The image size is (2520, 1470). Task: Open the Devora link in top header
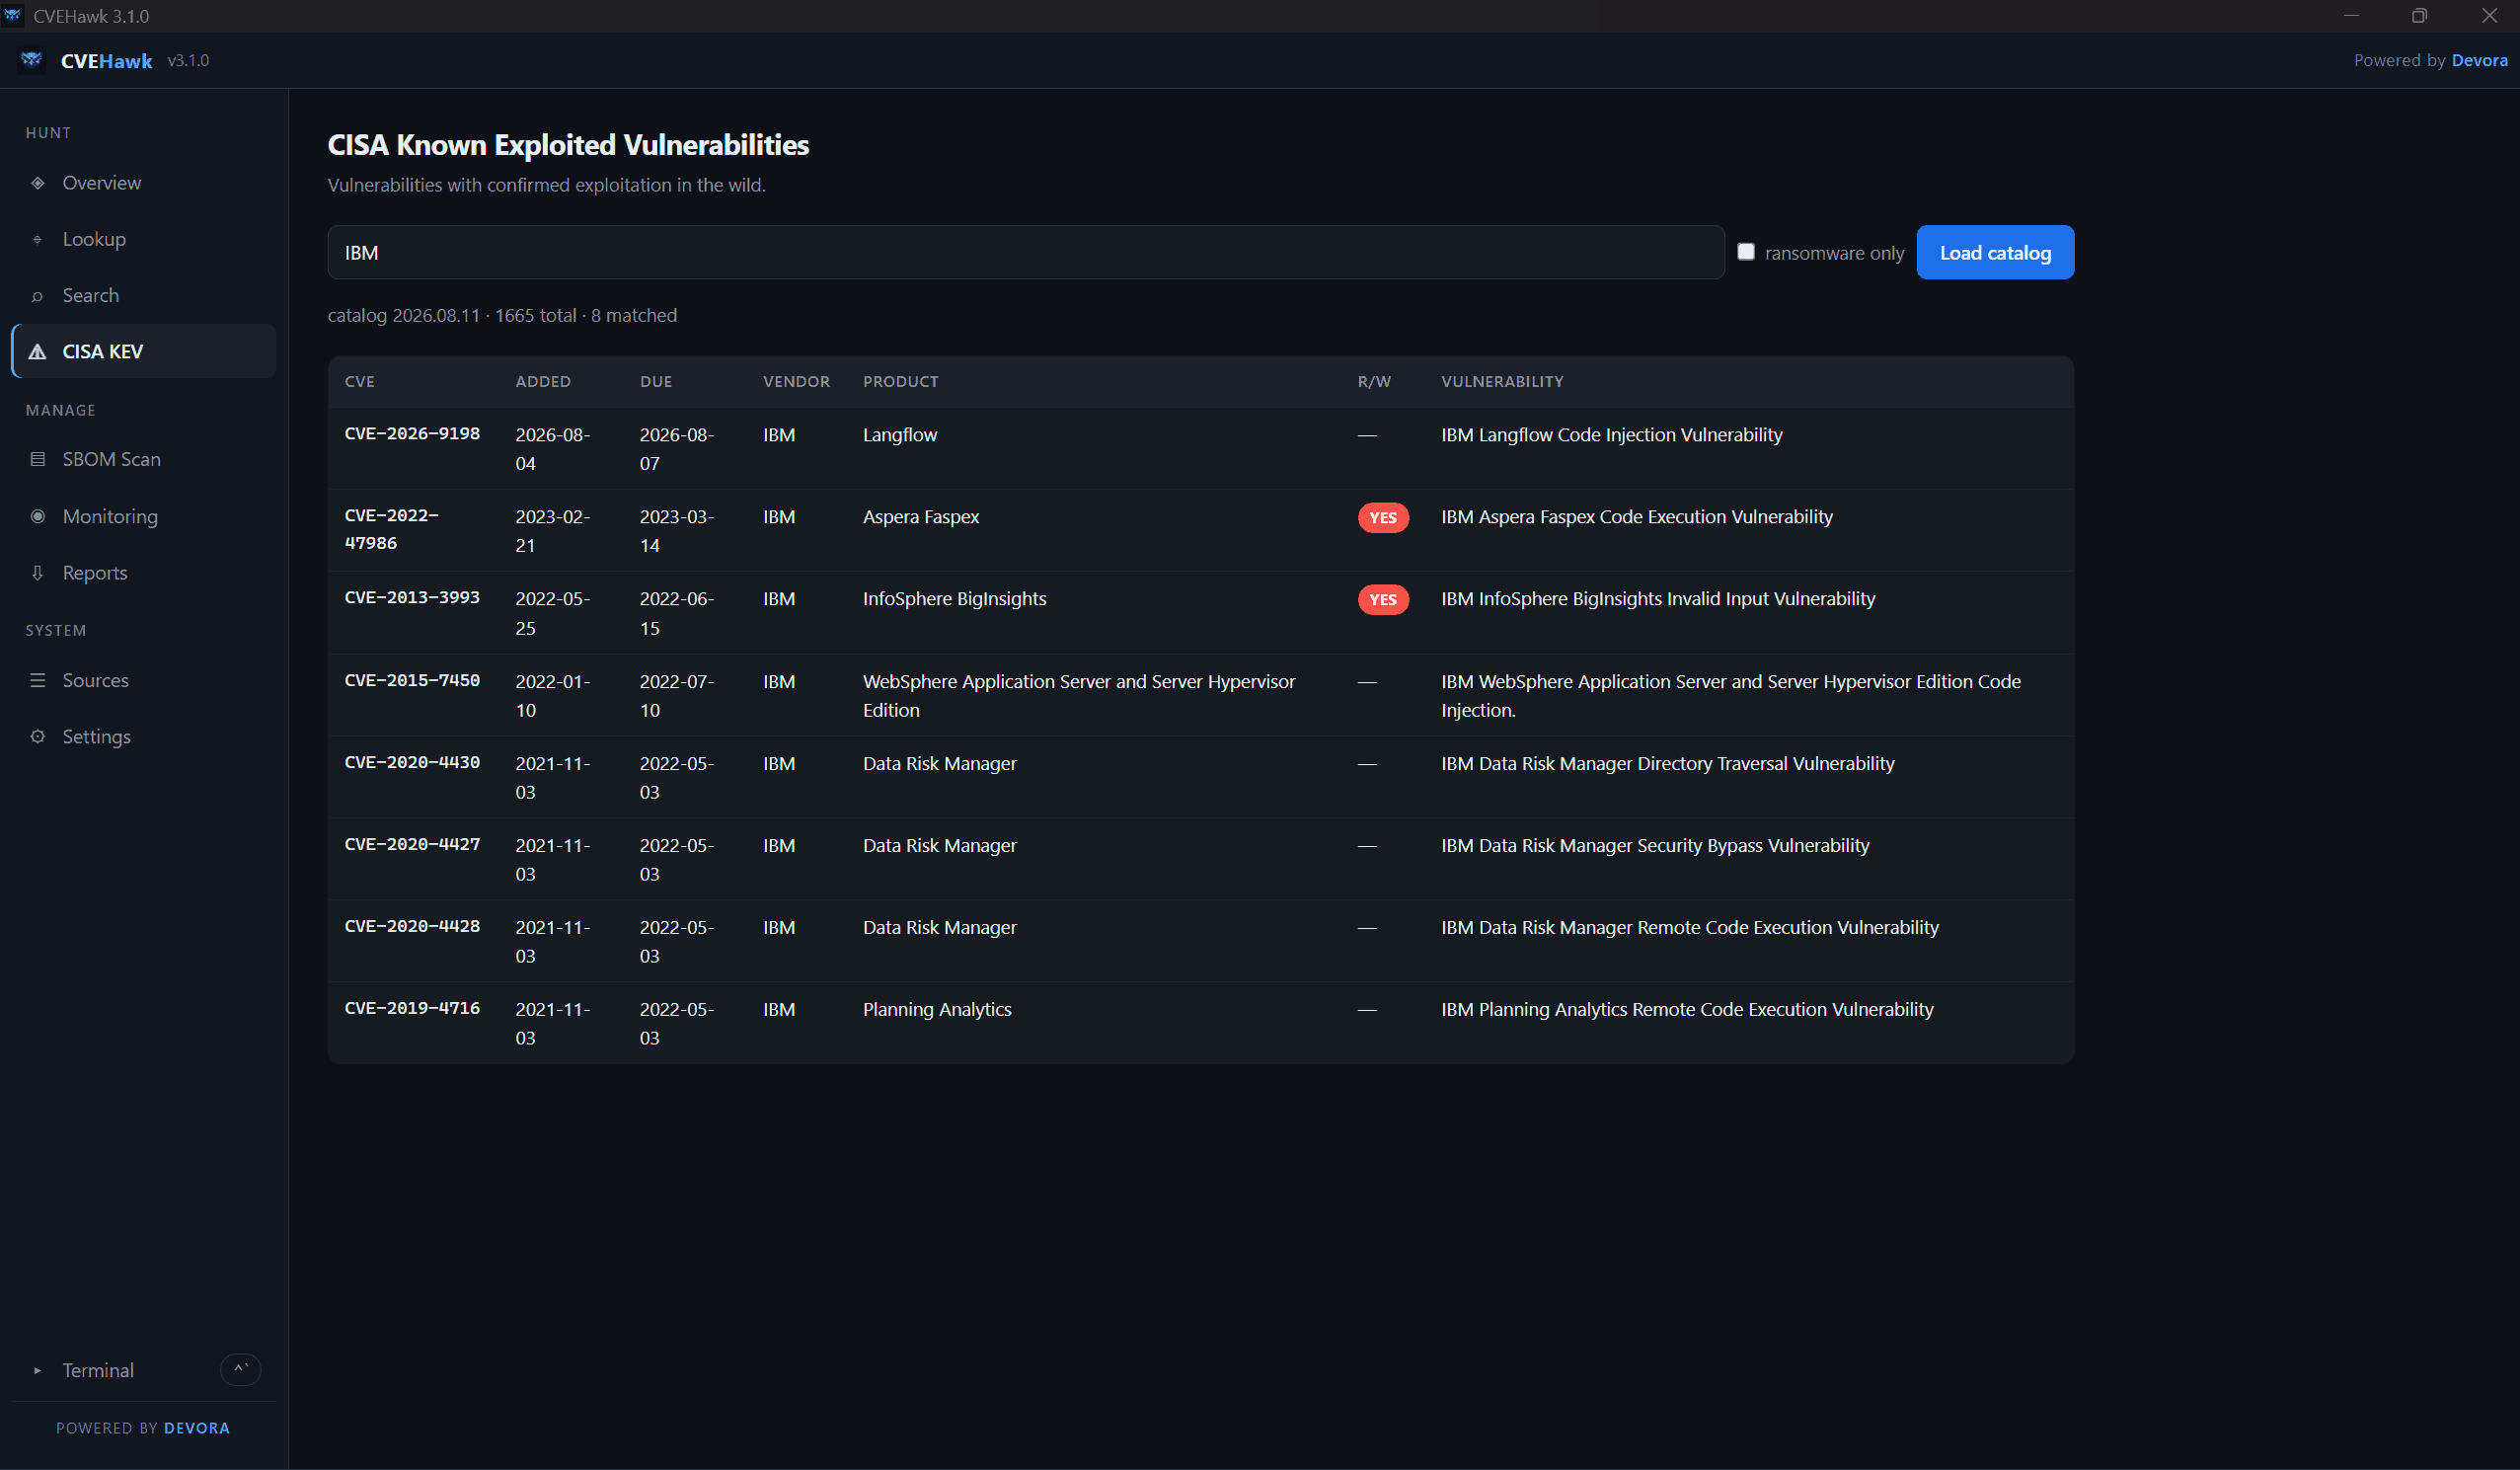pyautogui.click(x=2479, y=60)
